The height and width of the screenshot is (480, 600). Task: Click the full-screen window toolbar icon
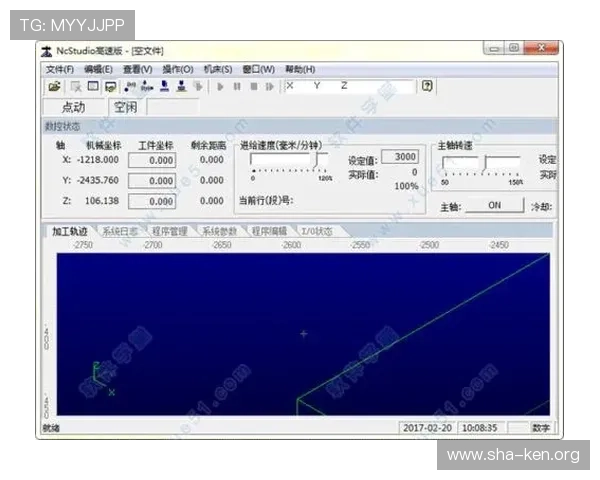click(93, 87)
